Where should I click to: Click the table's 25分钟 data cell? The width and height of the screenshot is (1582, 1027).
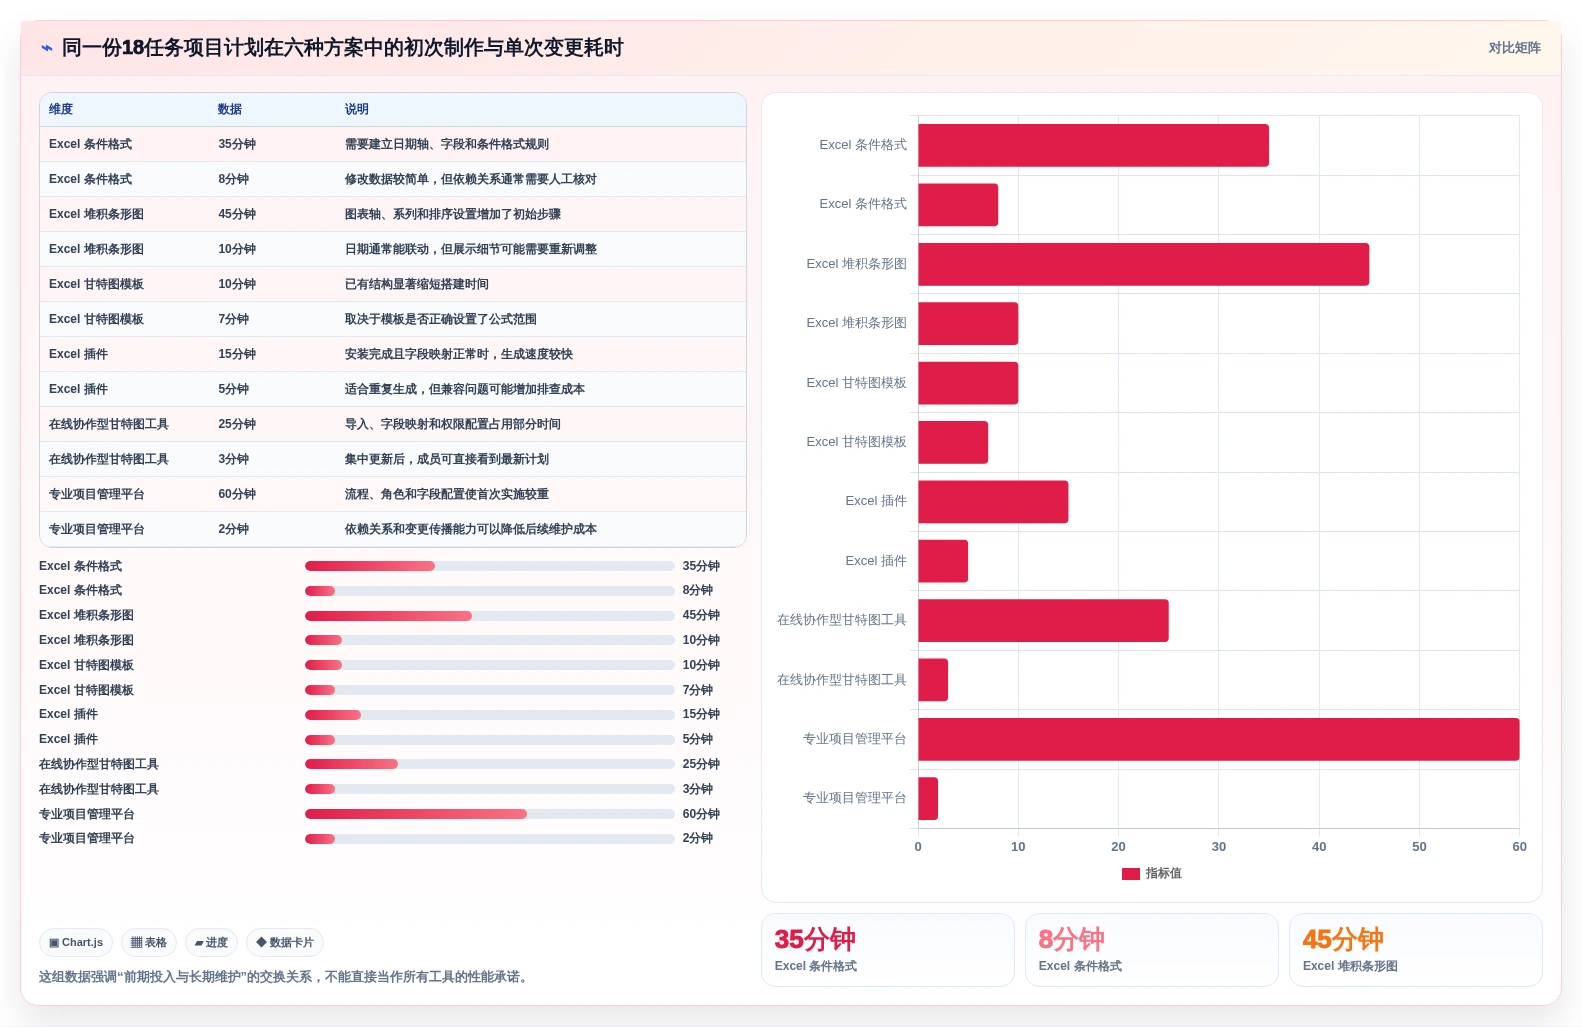pos(237,424)
